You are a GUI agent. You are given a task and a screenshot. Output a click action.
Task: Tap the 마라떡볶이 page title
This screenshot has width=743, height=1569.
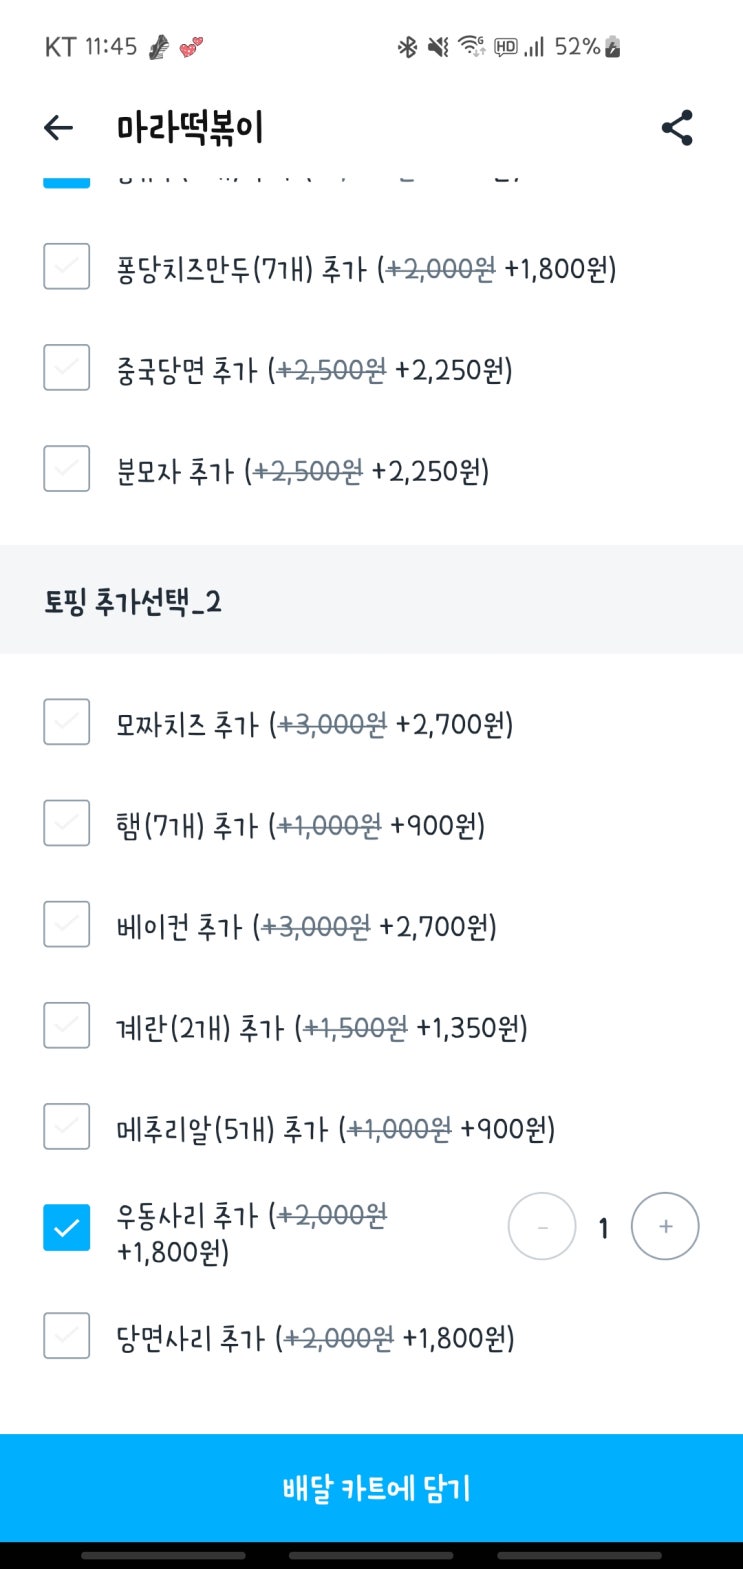coord(190,128)
